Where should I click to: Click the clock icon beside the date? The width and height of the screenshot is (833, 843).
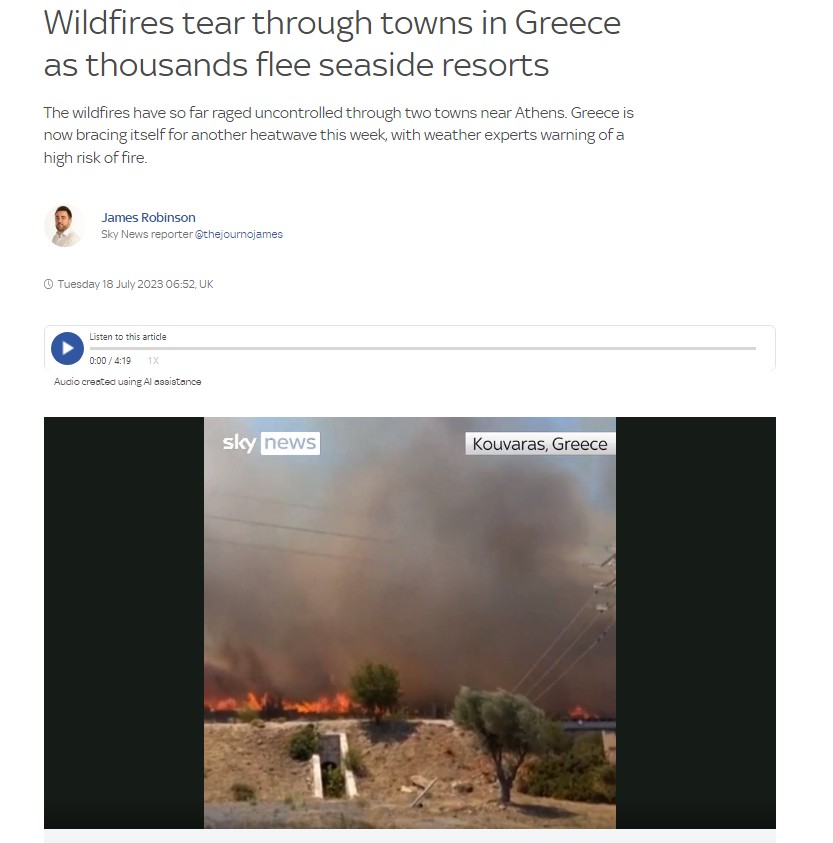pyautogui.click(x=48, y=284)
